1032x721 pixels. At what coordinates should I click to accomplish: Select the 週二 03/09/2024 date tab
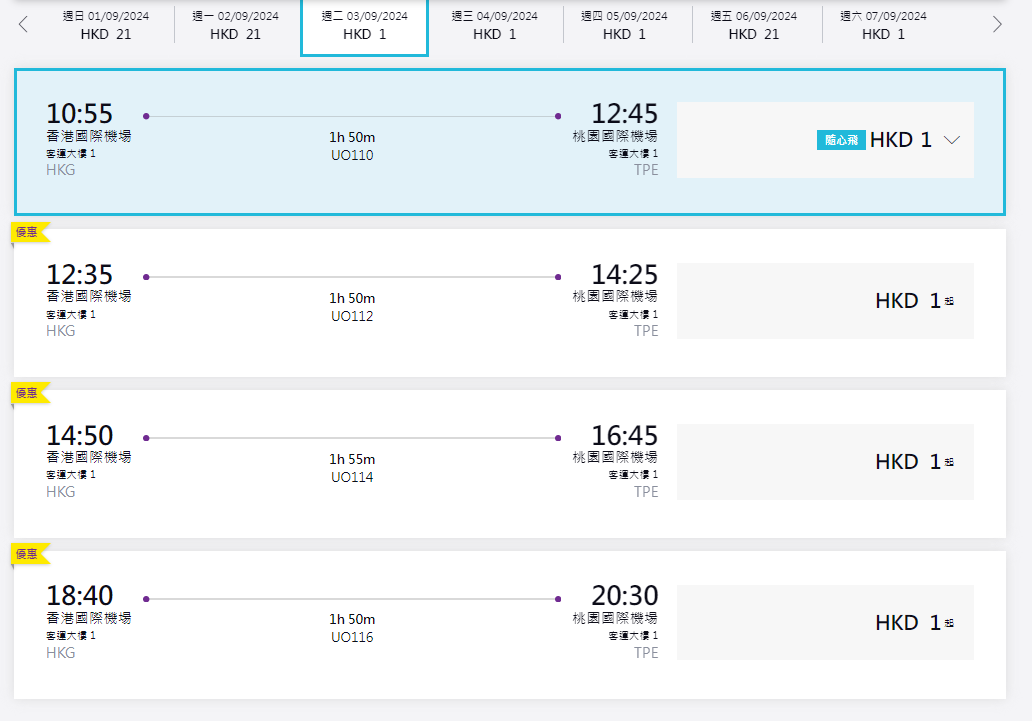click(x=365, y=25)
